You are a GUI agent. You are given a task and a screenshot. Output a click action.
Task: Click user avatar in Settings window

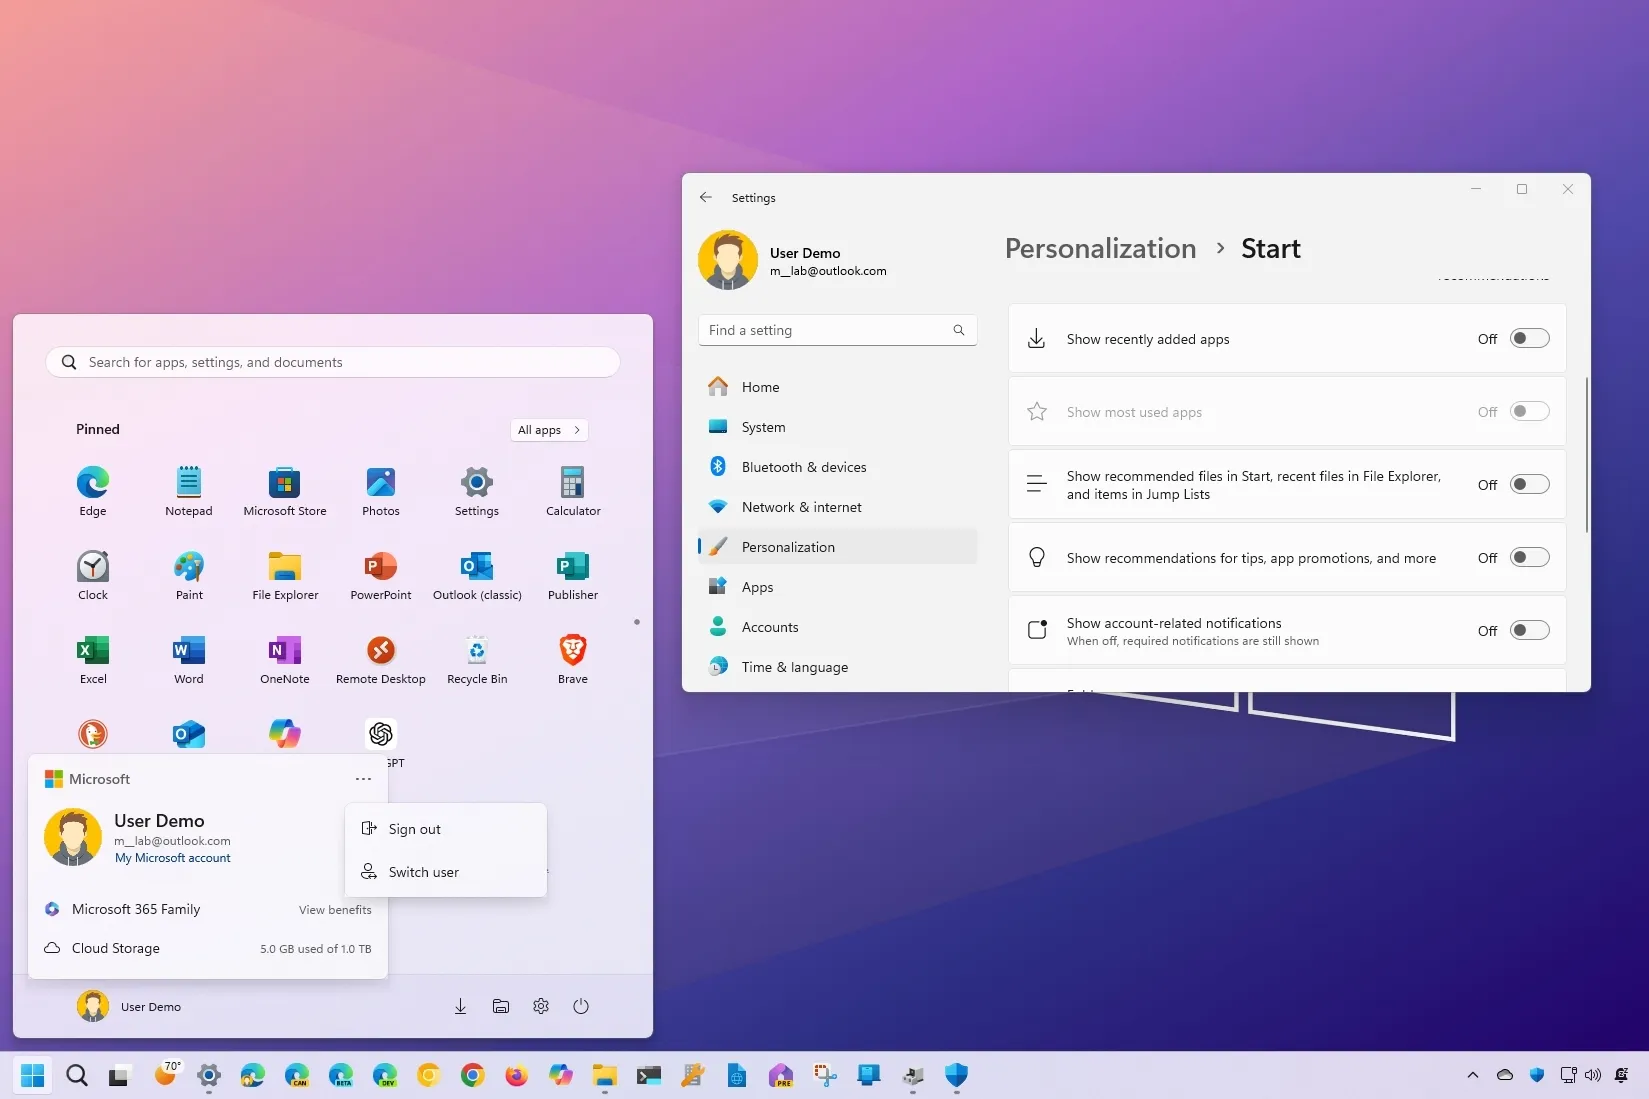coord(727,260)
